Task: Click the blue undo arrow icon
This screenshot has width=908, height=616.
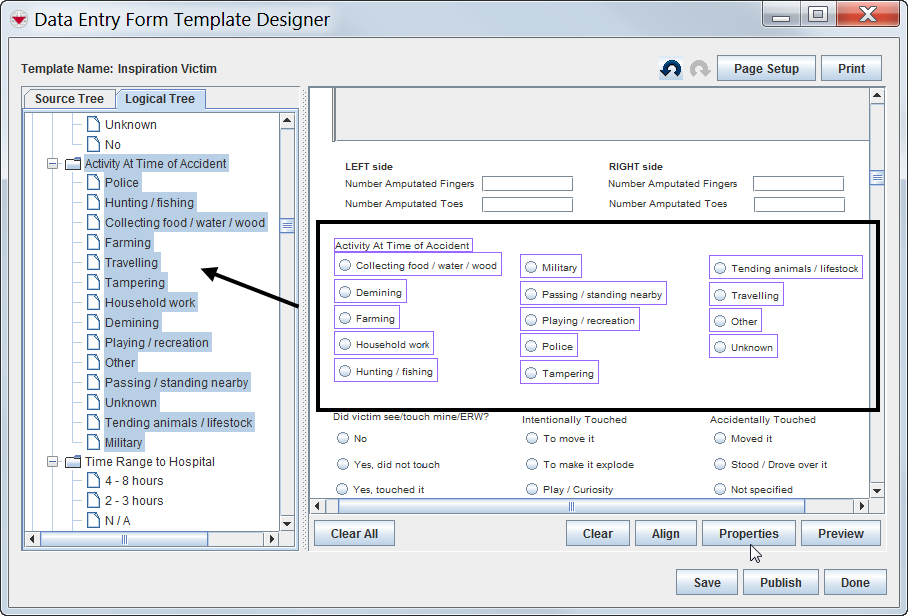Action: (x=671, y=69)
